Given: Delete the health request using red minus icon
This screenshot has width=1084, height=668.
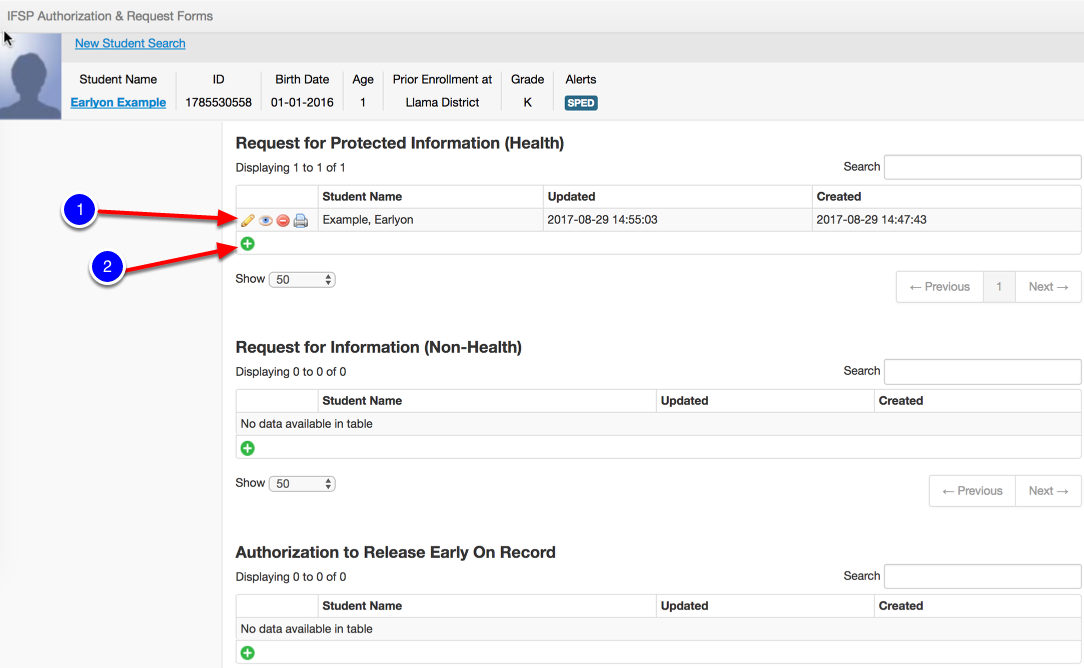Looking at the screenshot, I should click(283, 220).
